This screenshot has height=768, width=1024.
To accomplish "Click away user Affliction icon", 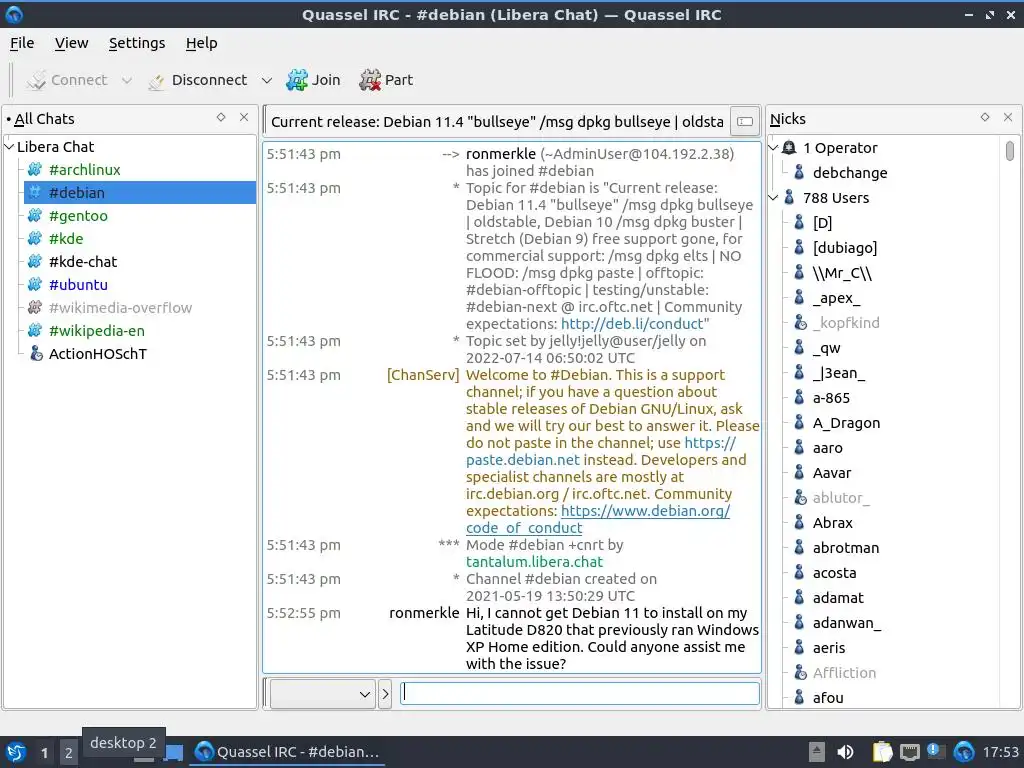I will coord(800,673).
